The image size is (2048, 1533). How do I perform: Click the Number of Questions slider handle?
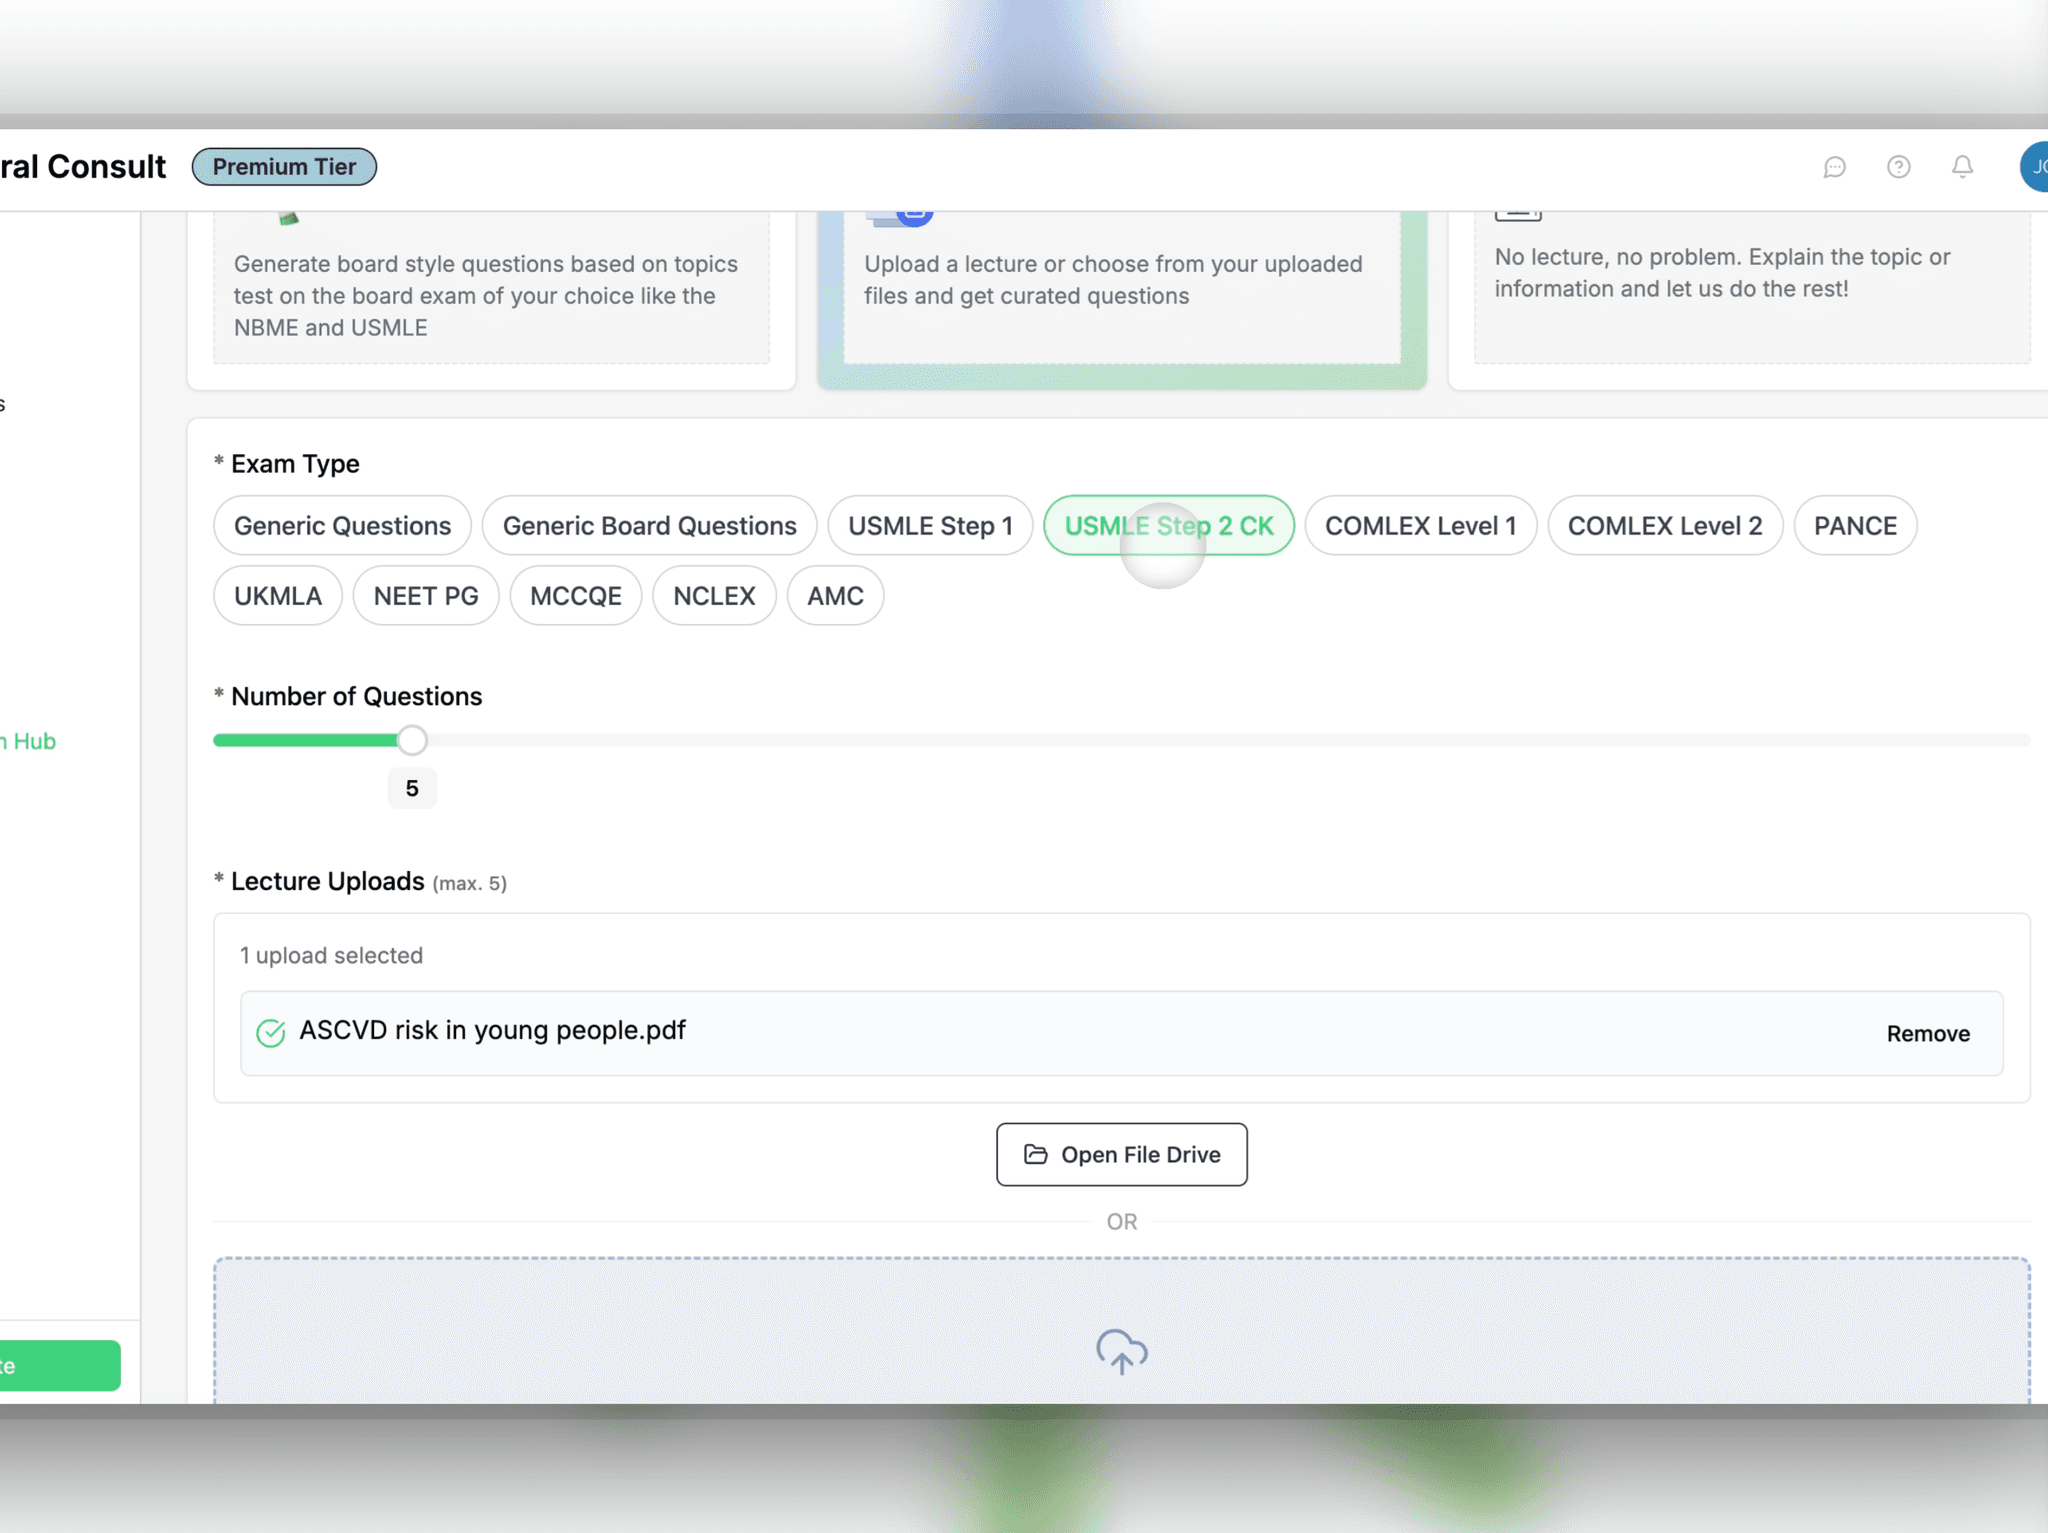[412, 740]
